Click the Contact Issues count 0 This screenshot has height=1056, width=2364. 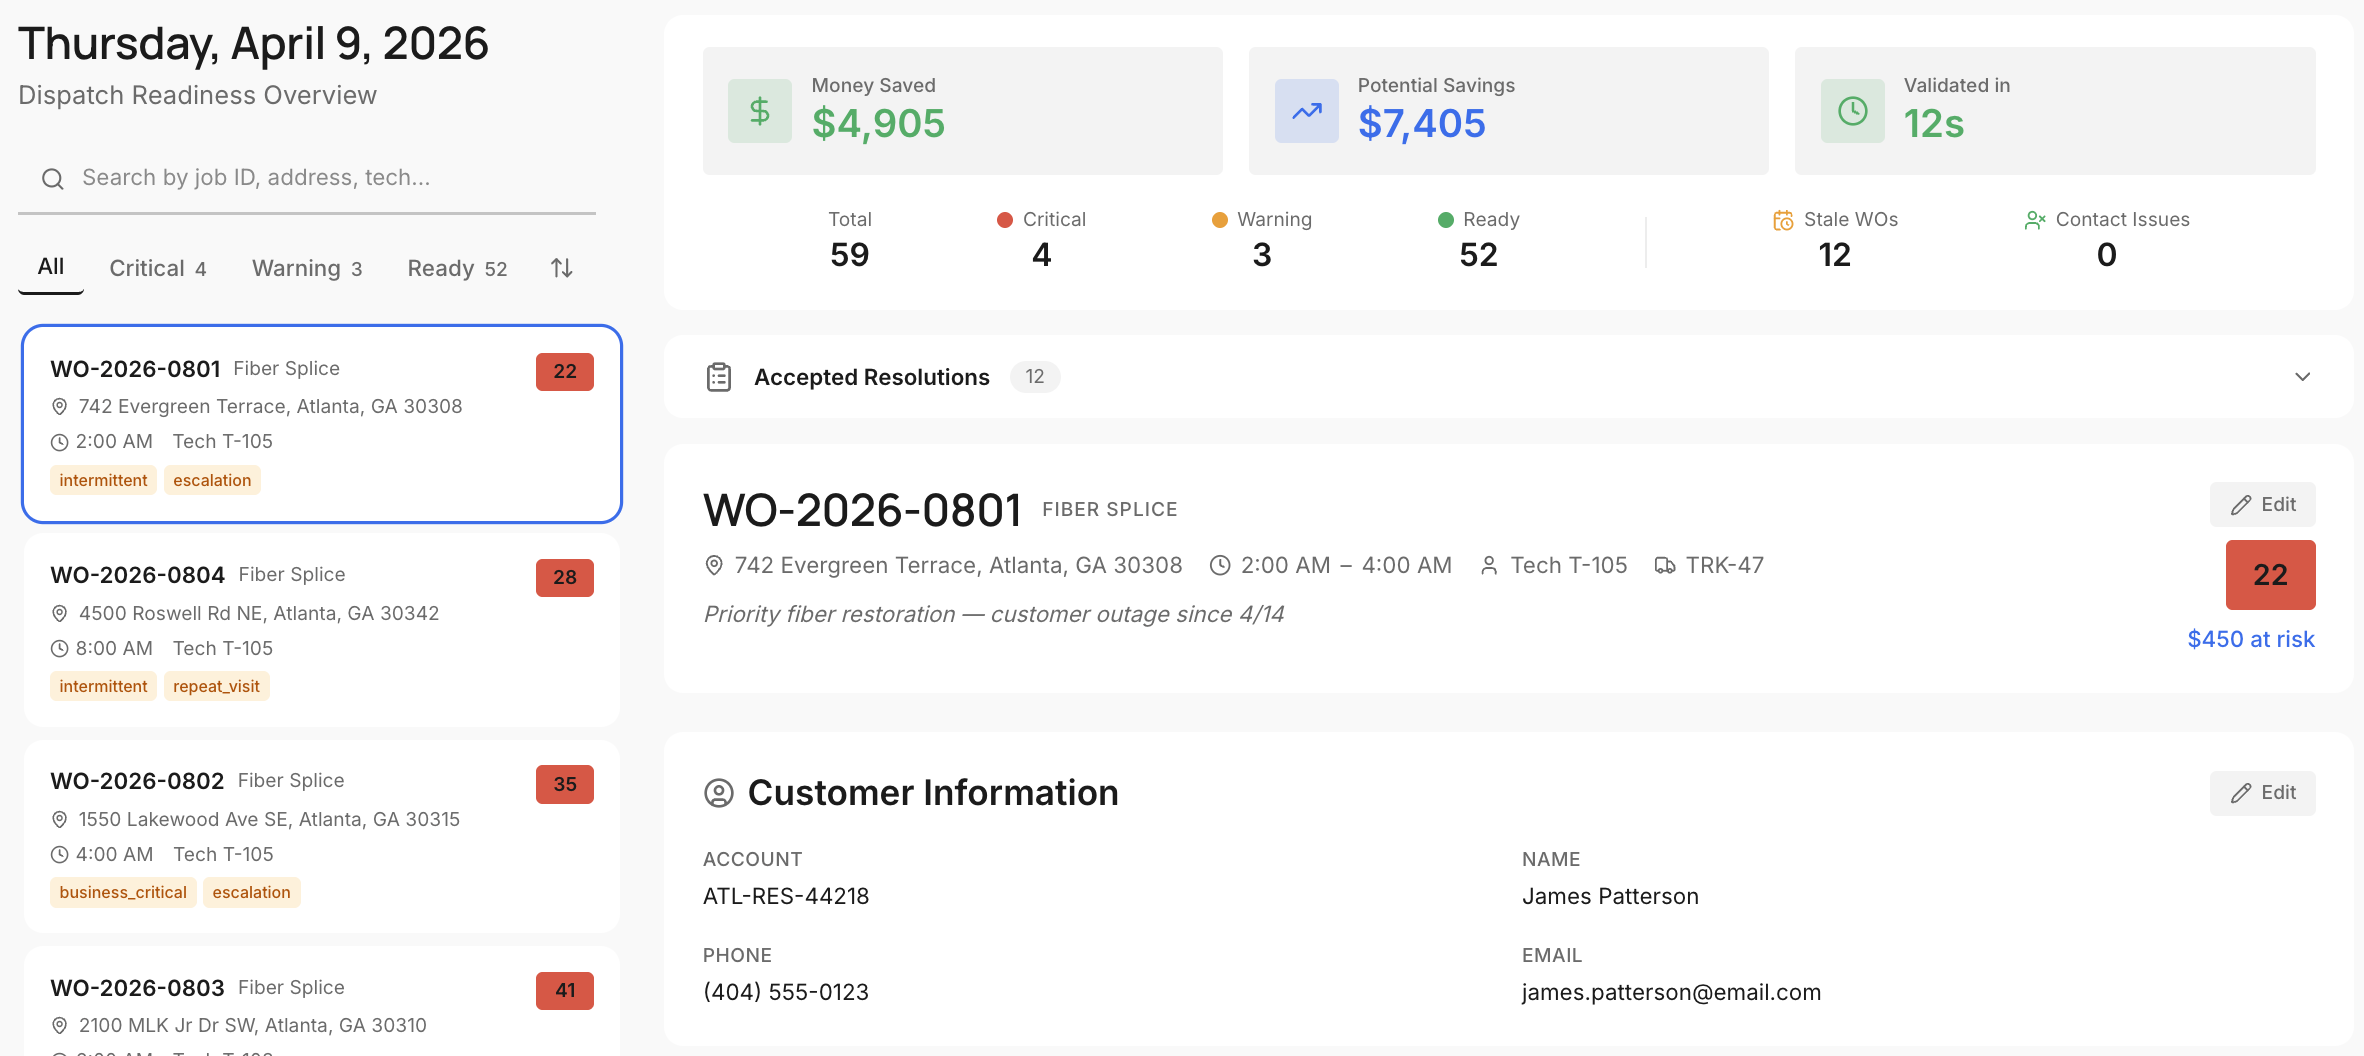(2107, 255)
